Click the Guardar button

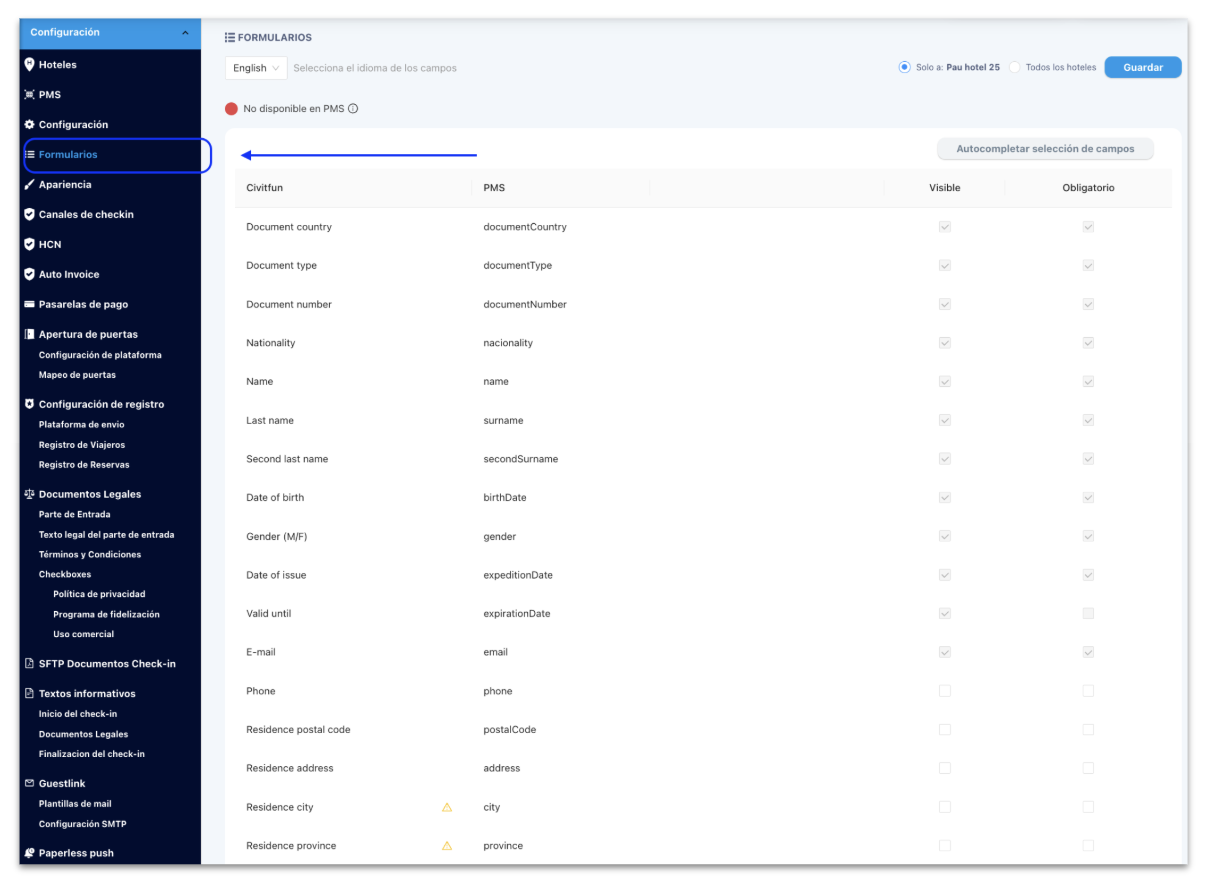1142,67
